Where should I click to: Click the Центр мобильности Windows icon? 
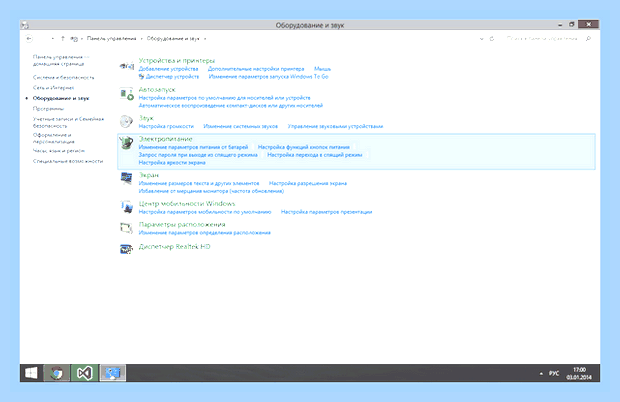pos(127,207)
